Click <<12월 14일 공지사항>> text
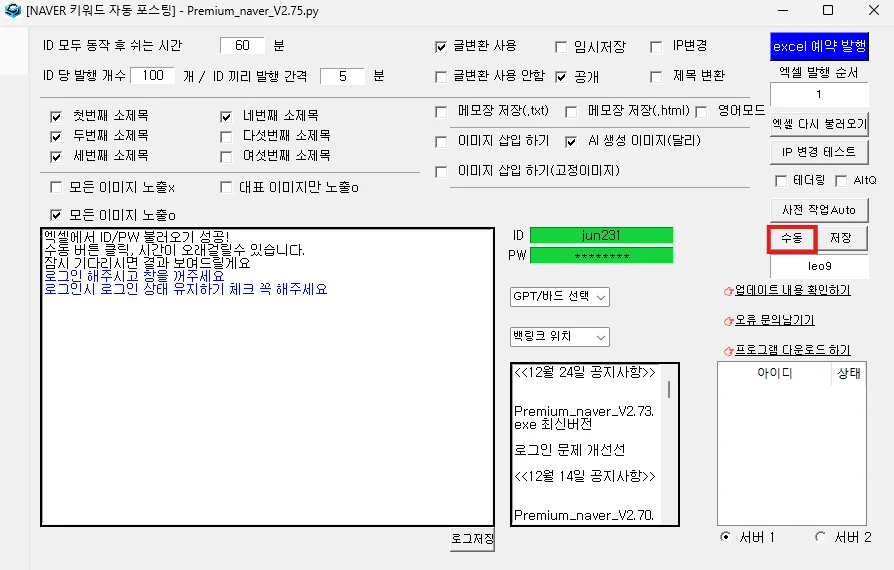The height and width of the screenshot is (570, 894). click(584, 476)
